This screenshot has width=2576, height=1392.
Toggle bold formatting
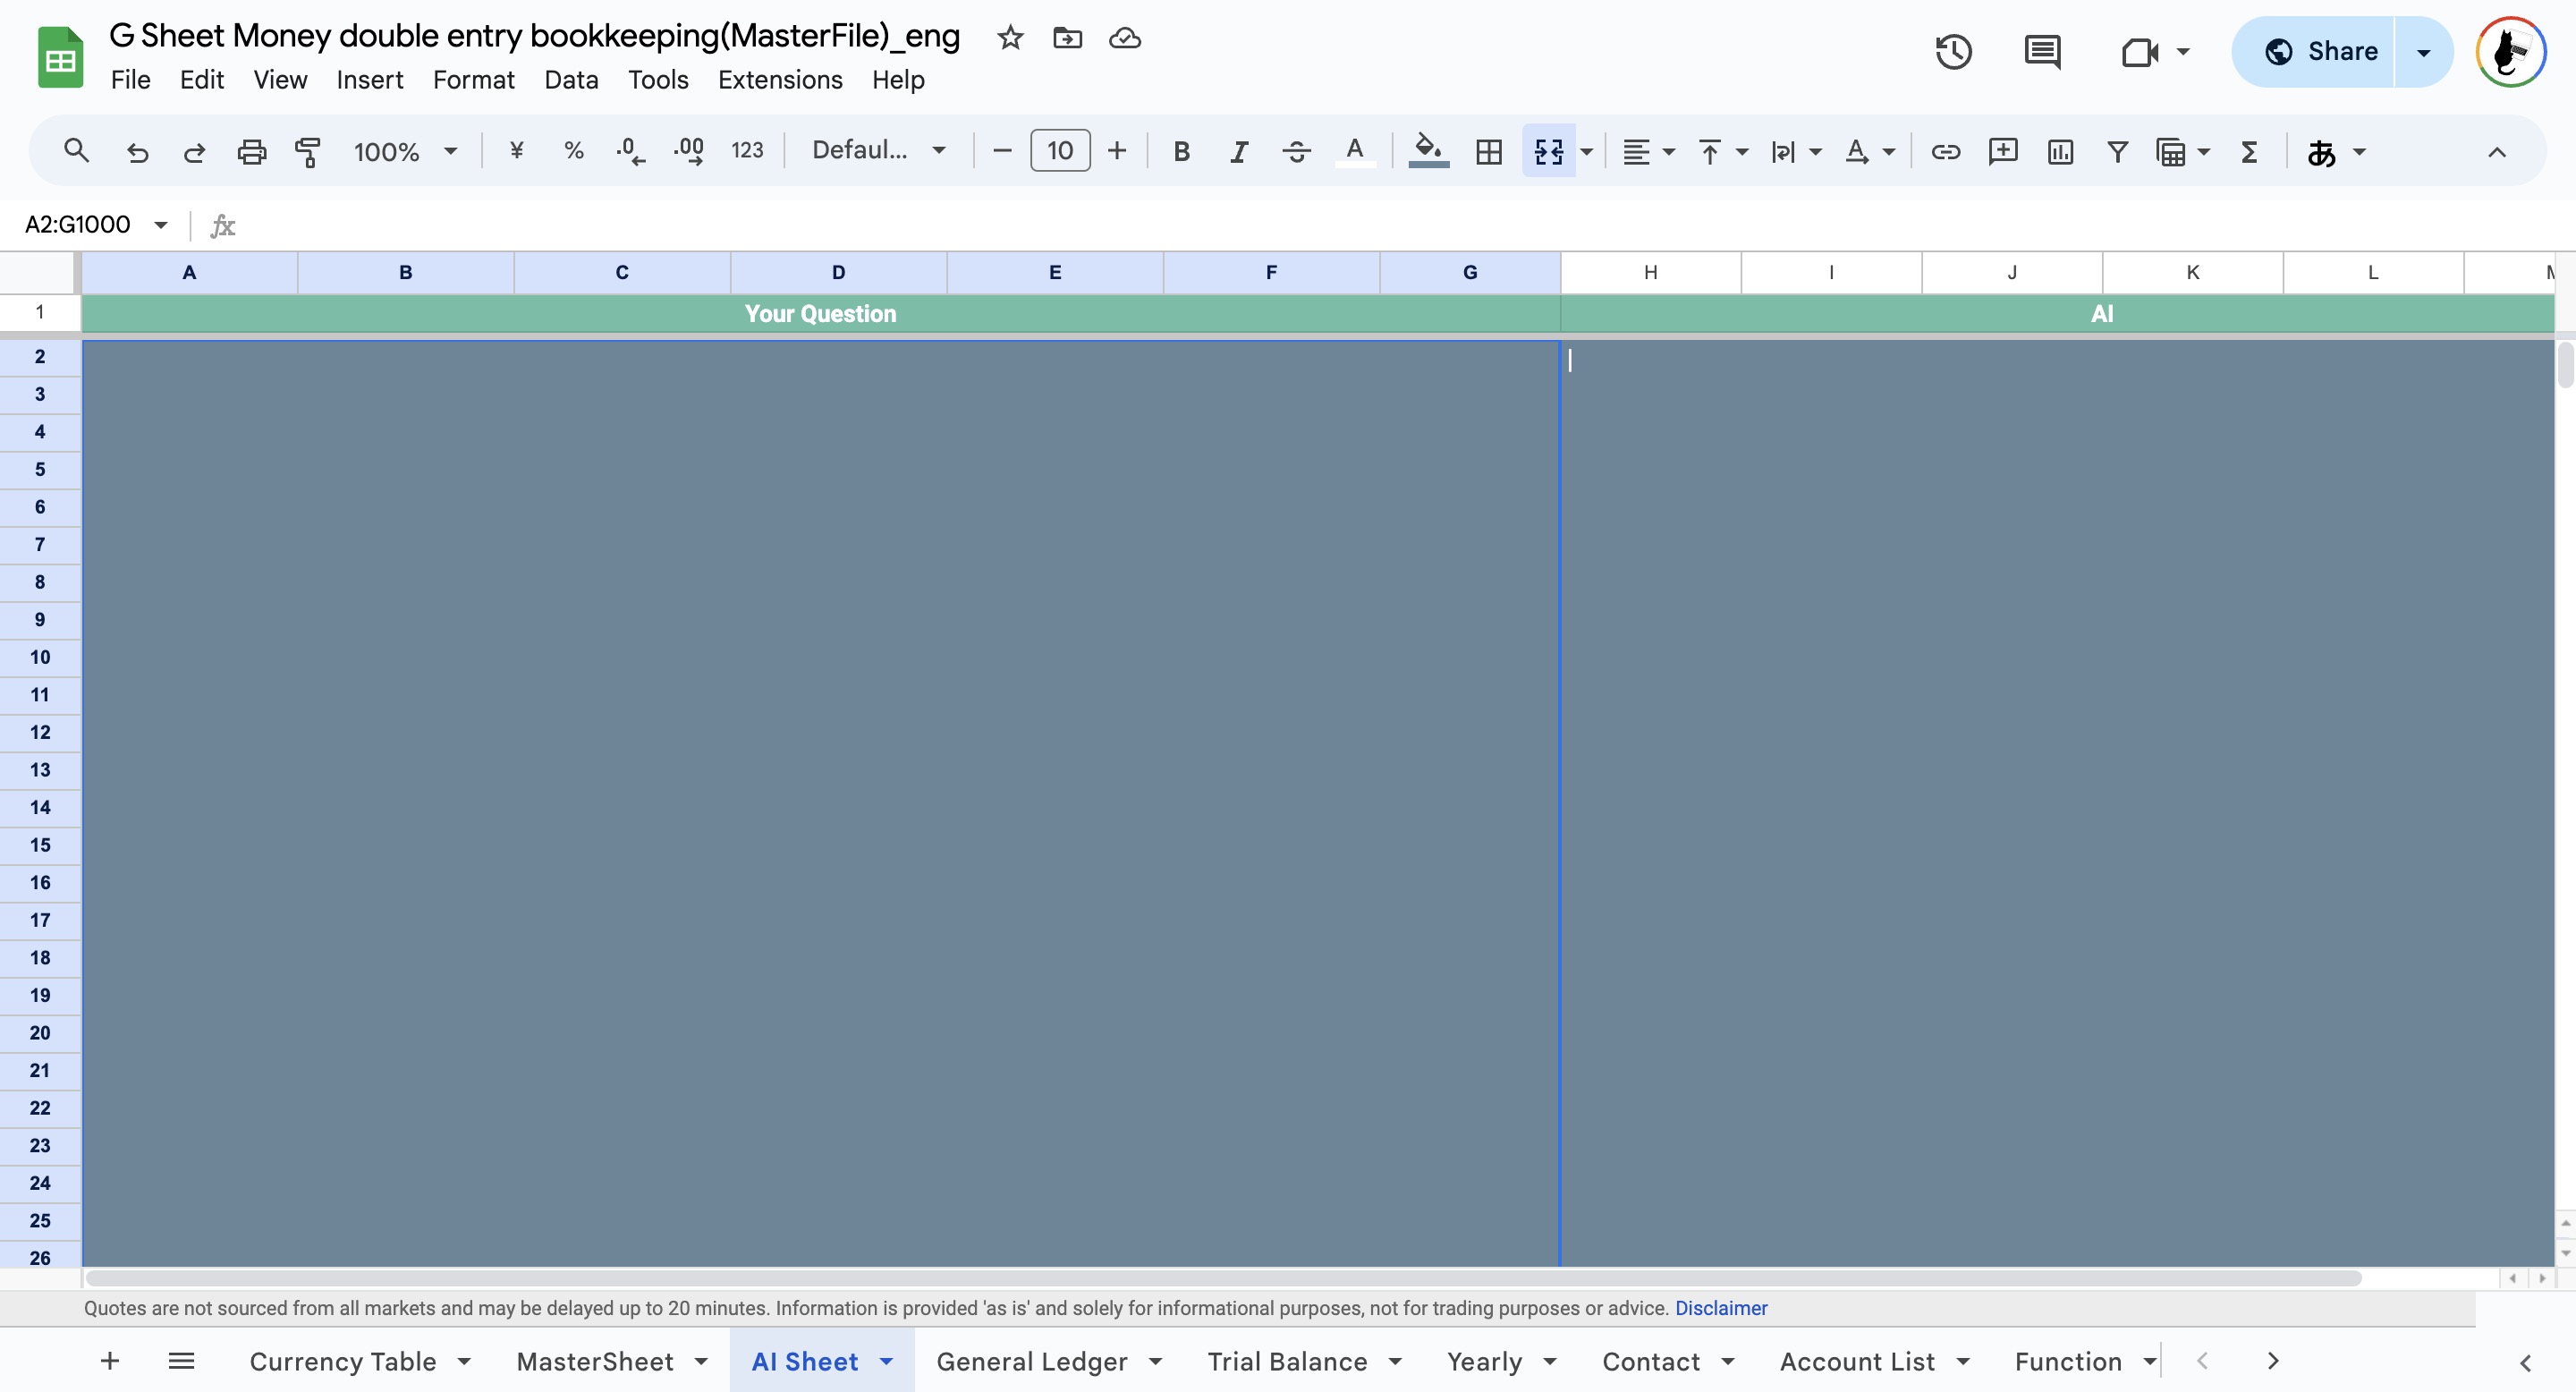tap(1181, 151)
